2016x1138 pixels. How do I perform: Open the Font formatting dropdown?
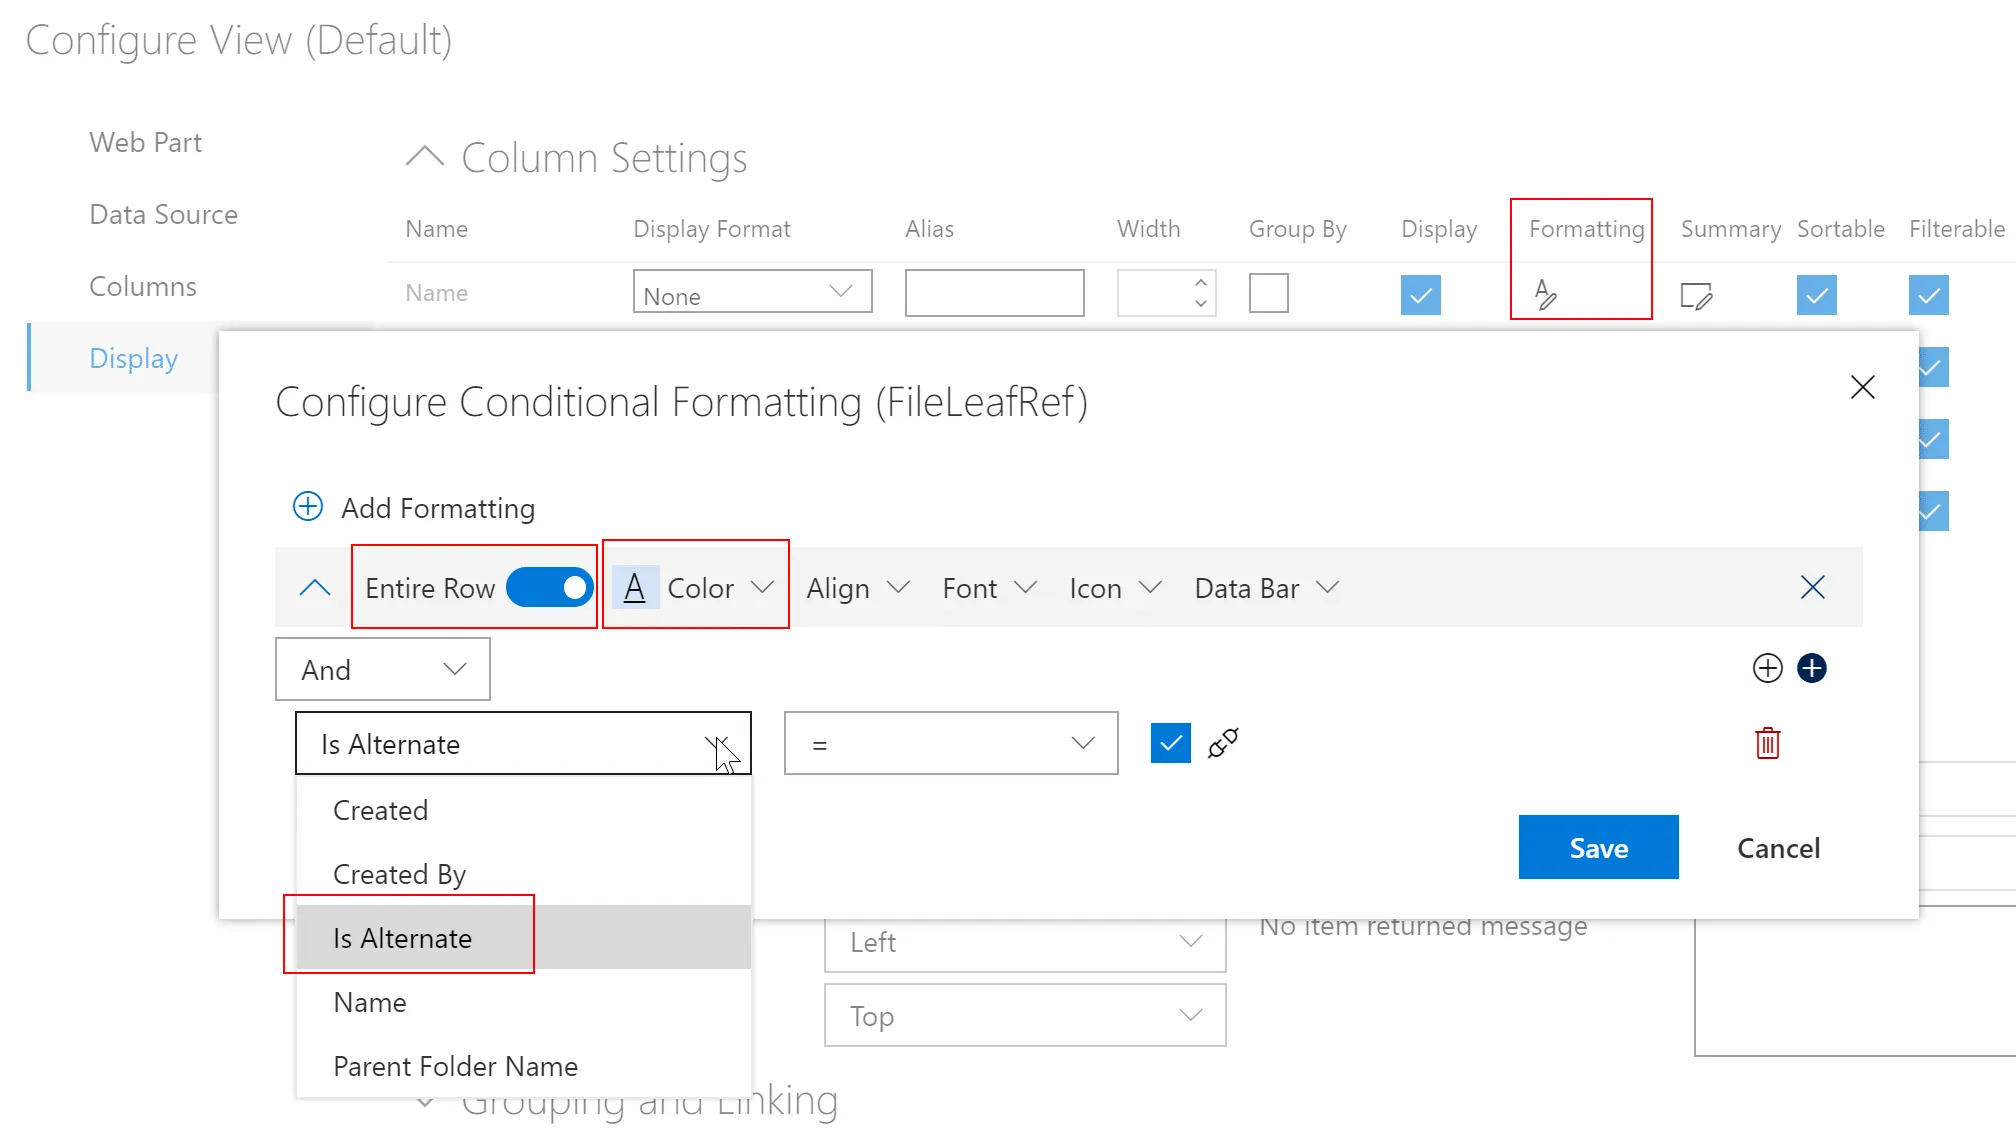[987, 588]
